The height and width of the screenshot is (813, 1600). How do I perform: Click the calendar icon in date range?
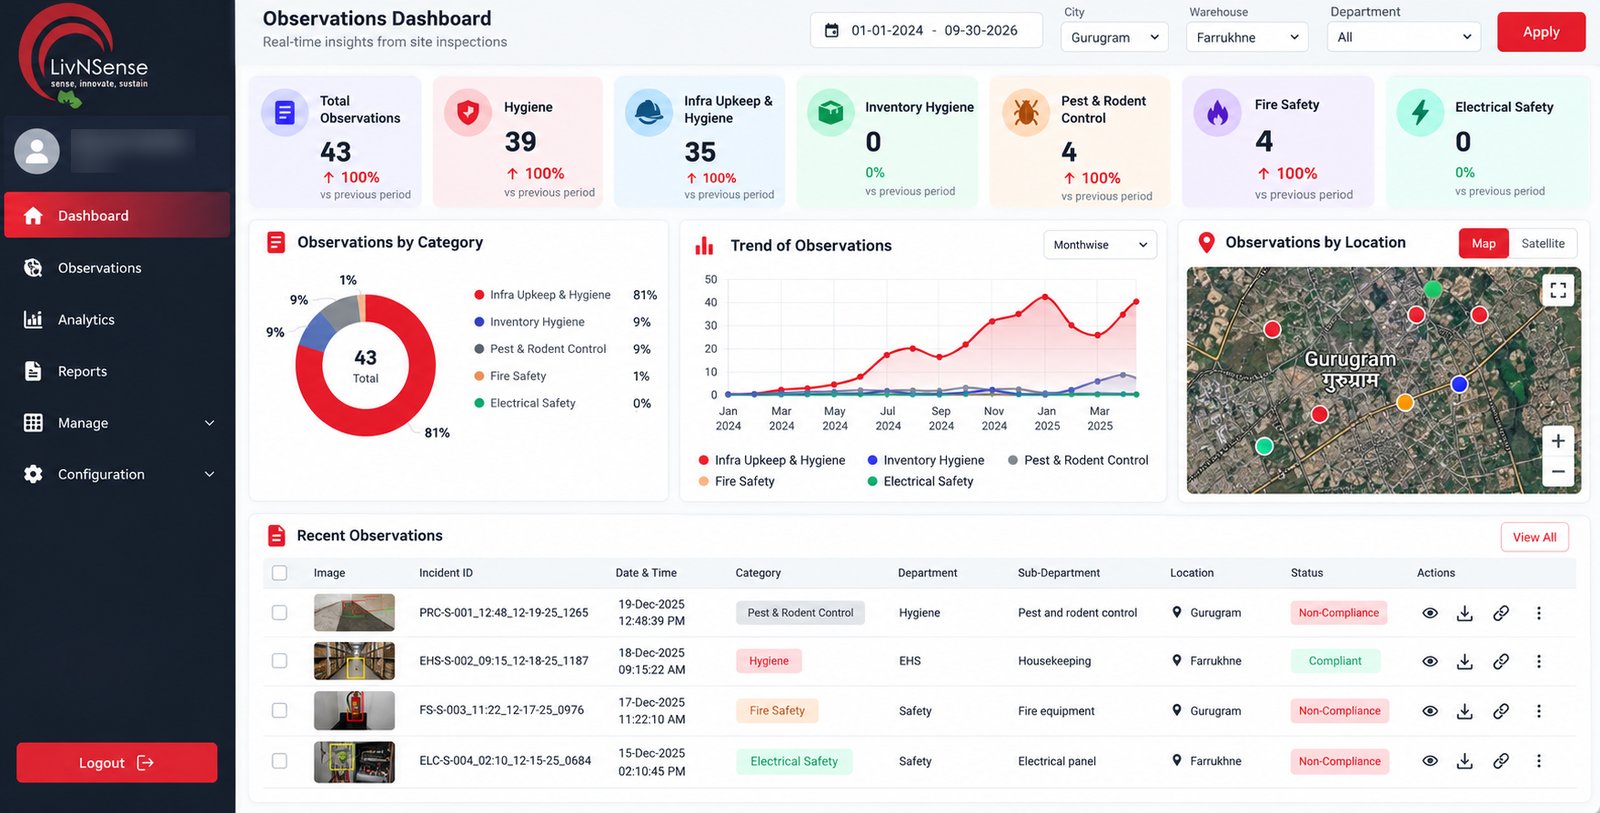(x=831, y=31)
